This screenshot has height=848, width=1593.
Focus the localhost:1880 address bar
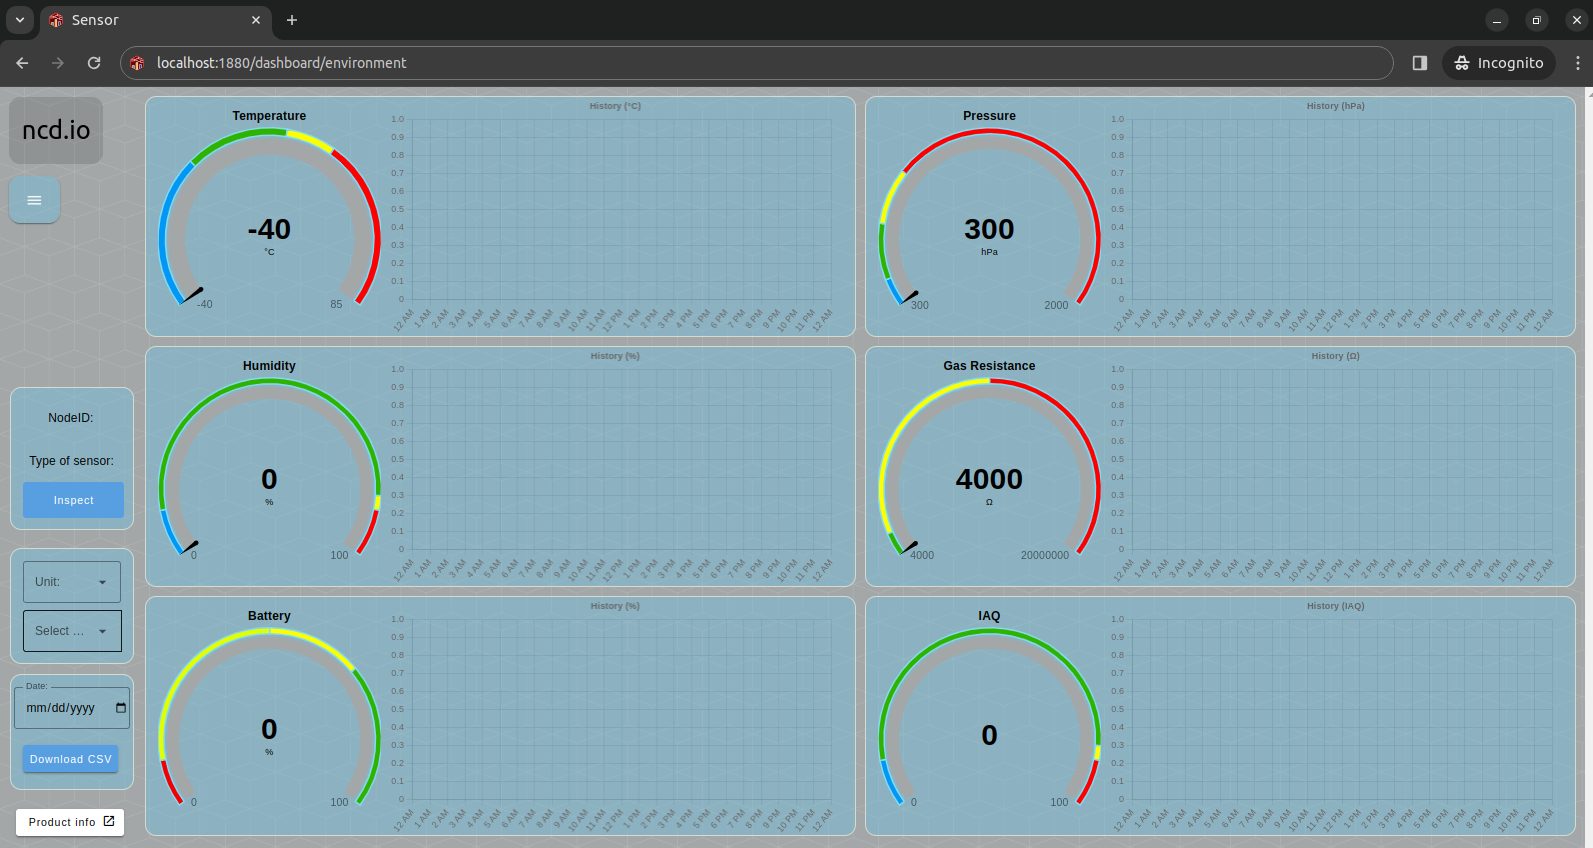(x=756, y=63)
